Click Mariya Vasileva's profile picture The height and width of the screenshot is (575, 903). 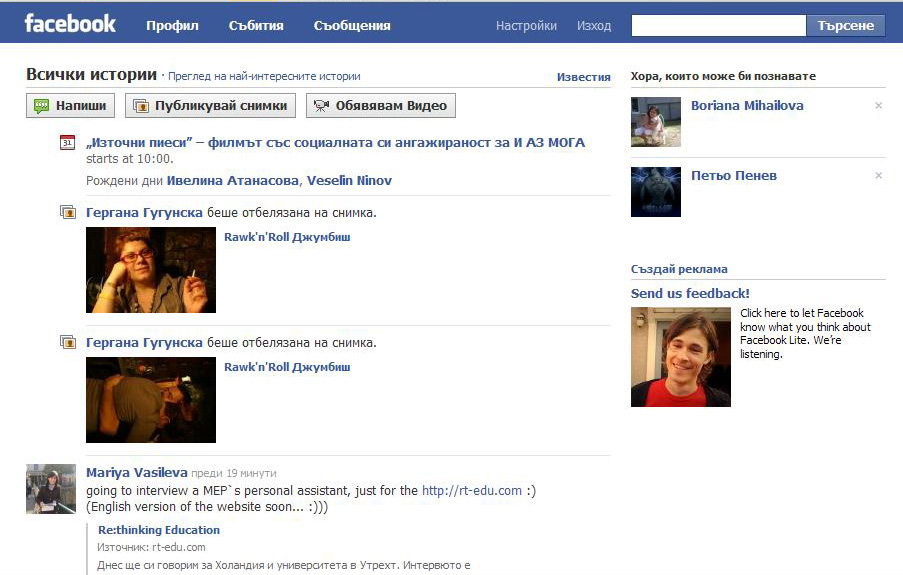[x=51, y=489]
